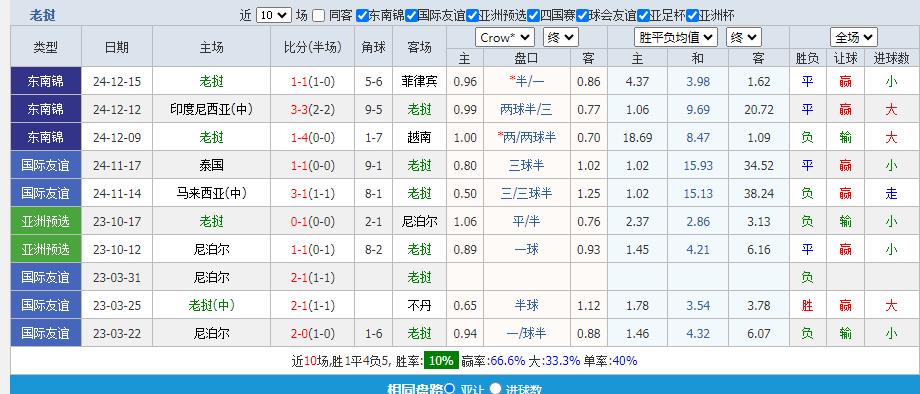Click away odds 38.24 on 马来西亚 row
Screen dimensions: 920x394
tap(759, 193)
